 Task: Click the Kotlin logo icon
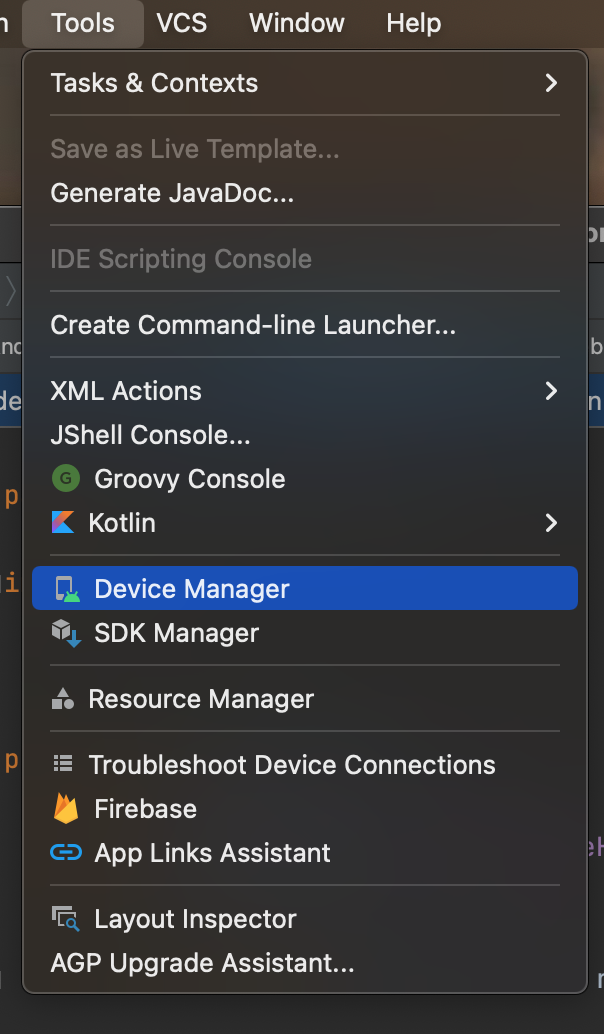point(63,523)
